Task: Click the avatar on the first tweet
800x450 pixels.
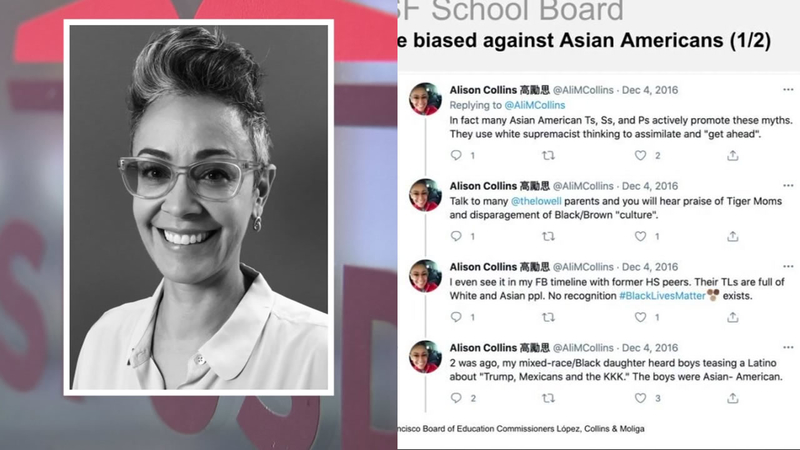Action: pyautogui.click(x=426, y=99)
